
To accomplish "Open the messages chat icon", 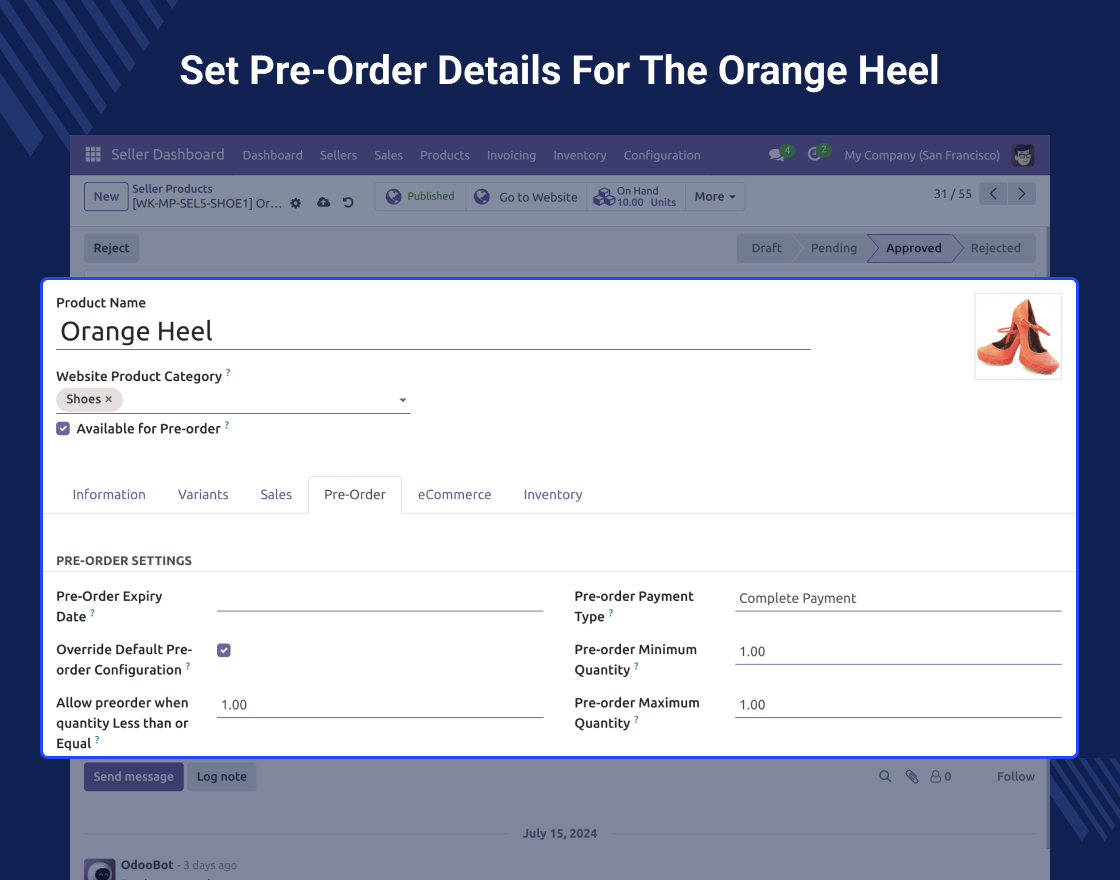I will pos(776,155).
